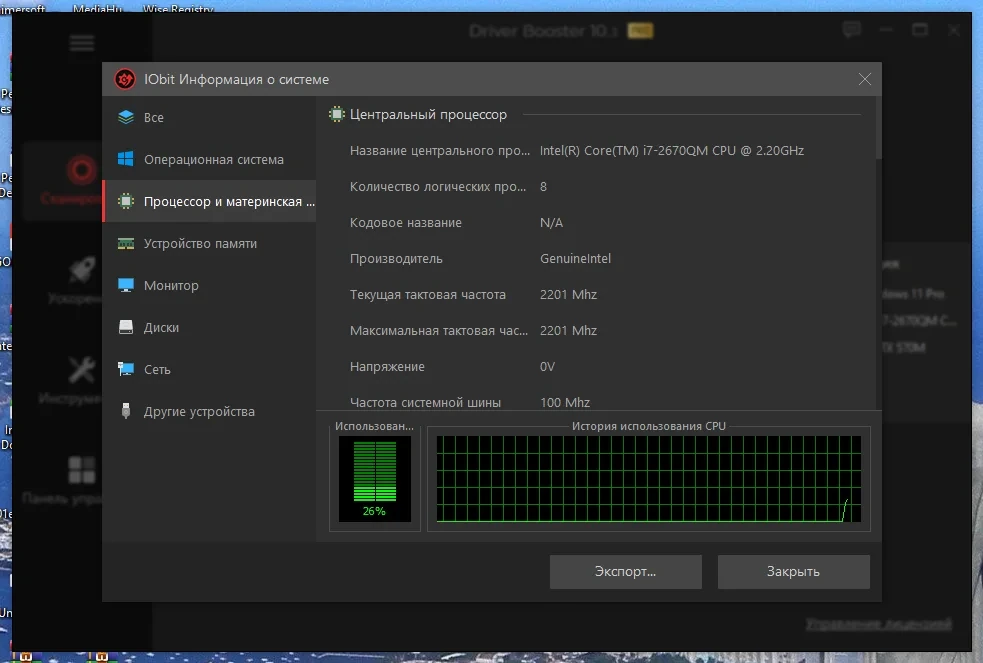Image resolution: width=983 pixels, height=663 pixels.
Task: Select the Все layers icon
Action: [126, 117]
